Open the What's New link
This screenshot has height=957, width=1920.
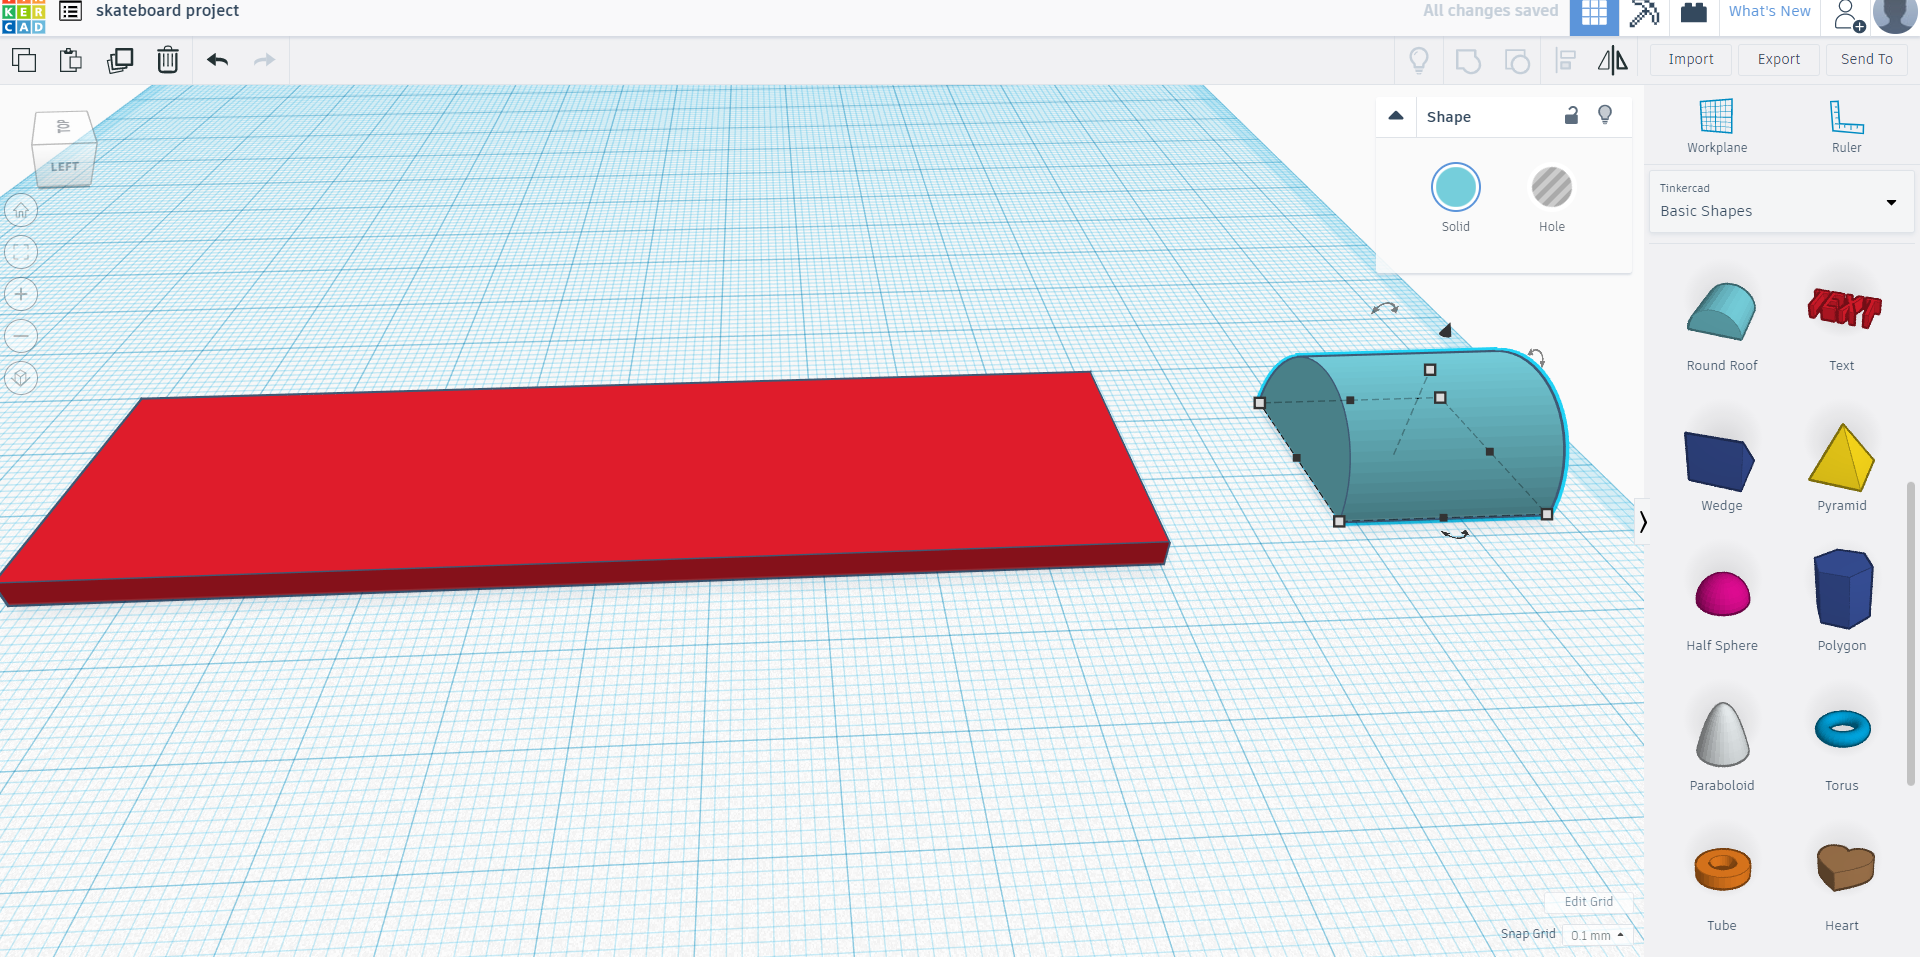pyautogui.click(x=1770, y=11)
